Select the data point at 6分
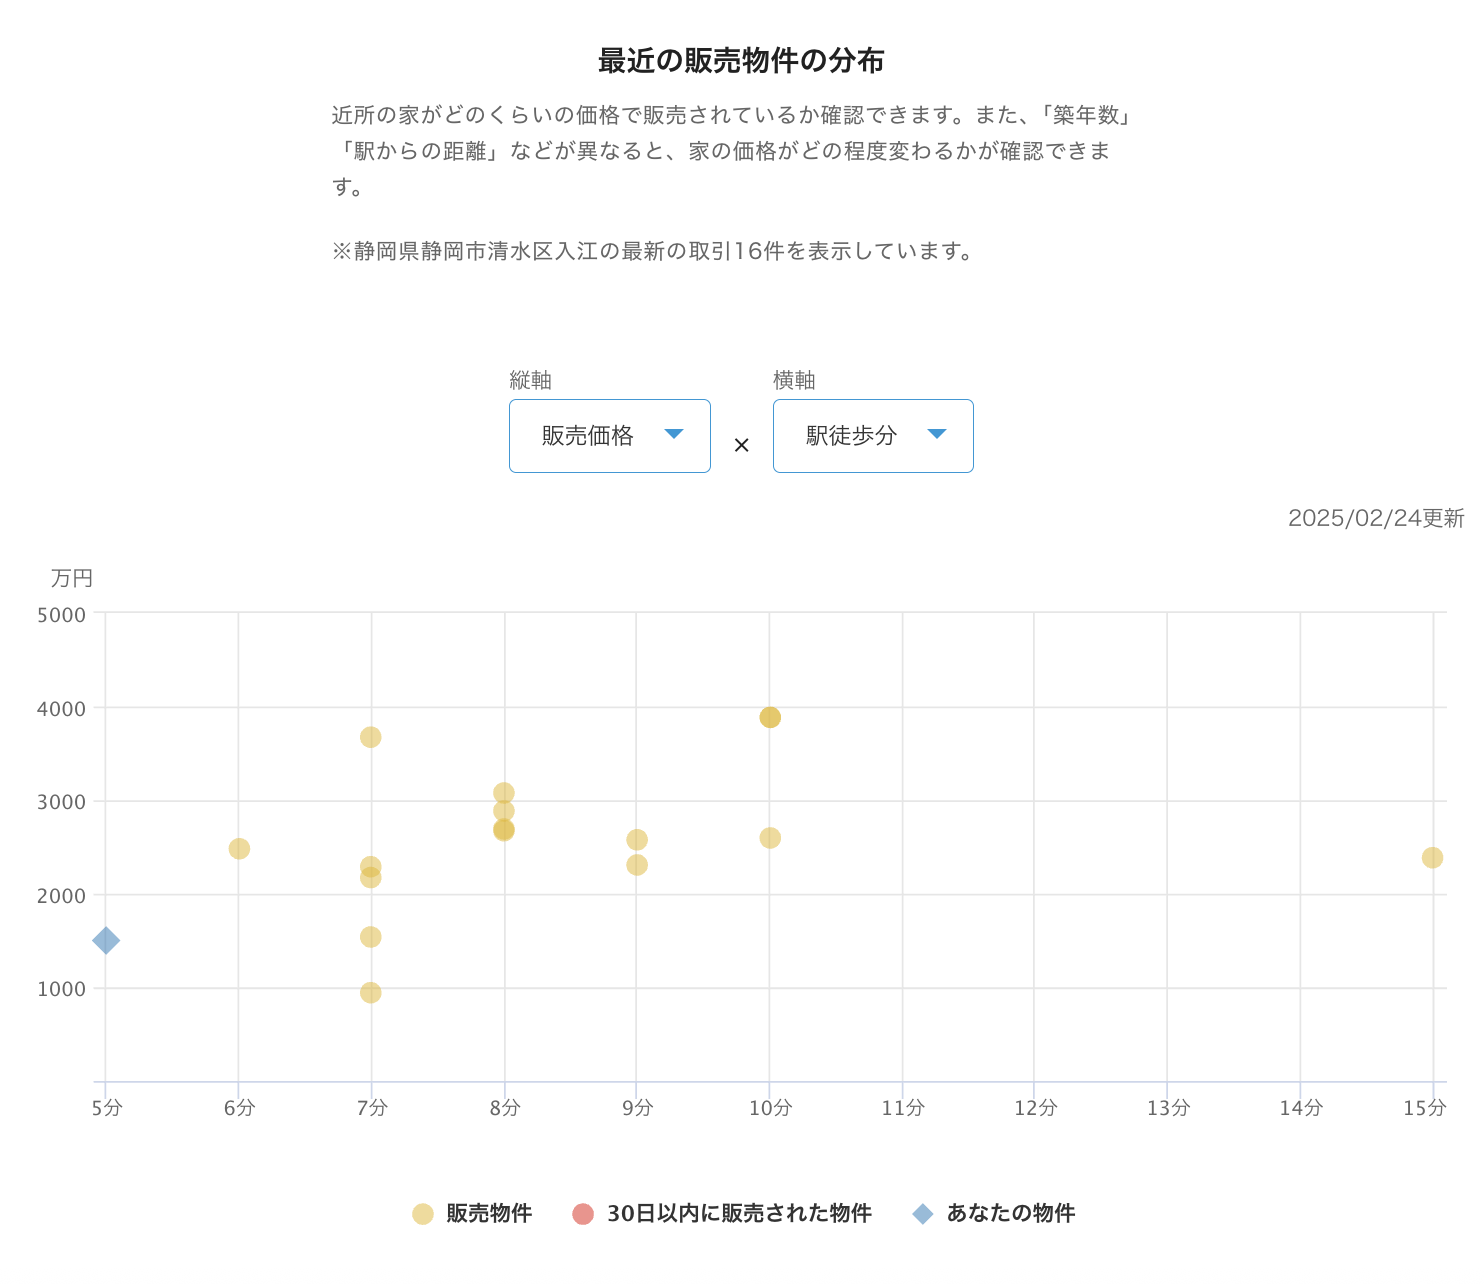 point(239,848)
